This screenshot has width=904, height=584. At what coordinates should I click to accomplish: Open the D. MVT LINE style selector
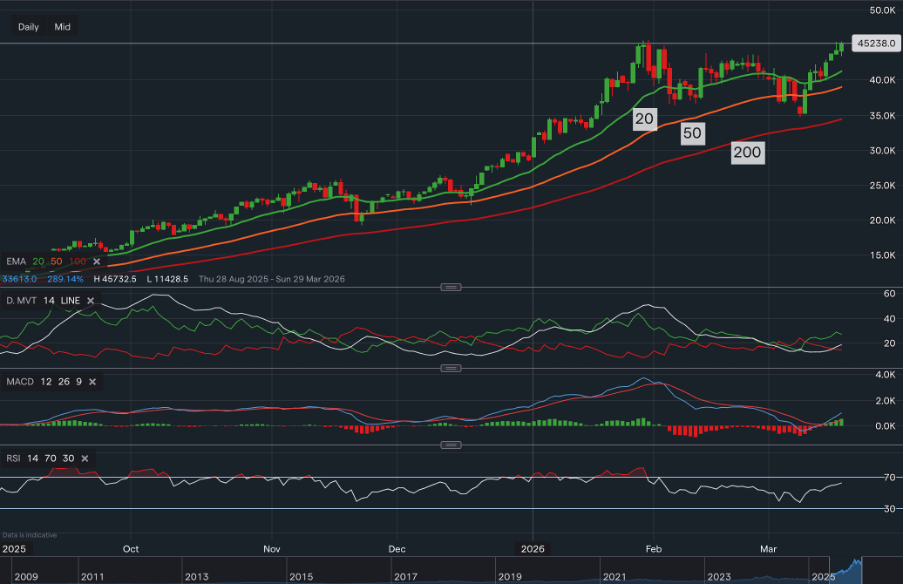pyautogui.click(x=71, y=300)
